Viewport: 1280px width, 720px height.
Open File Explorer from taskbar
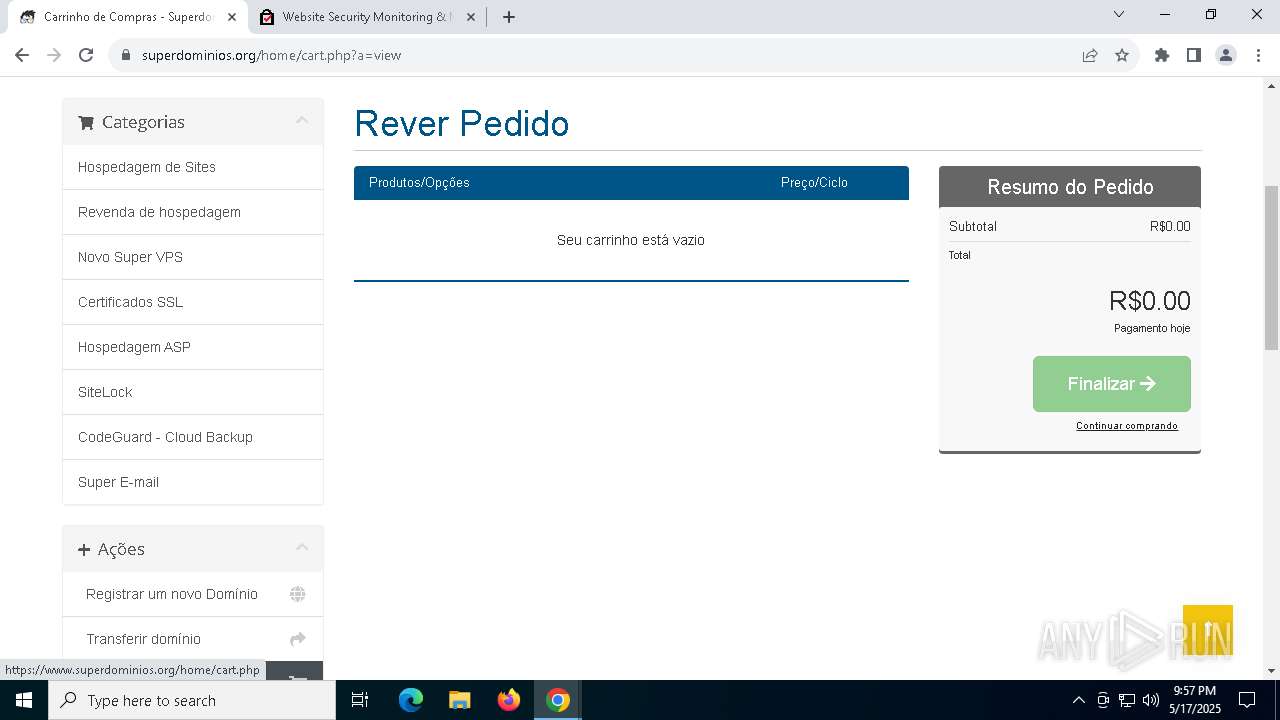pyautogui.click(x=460, y=700)
